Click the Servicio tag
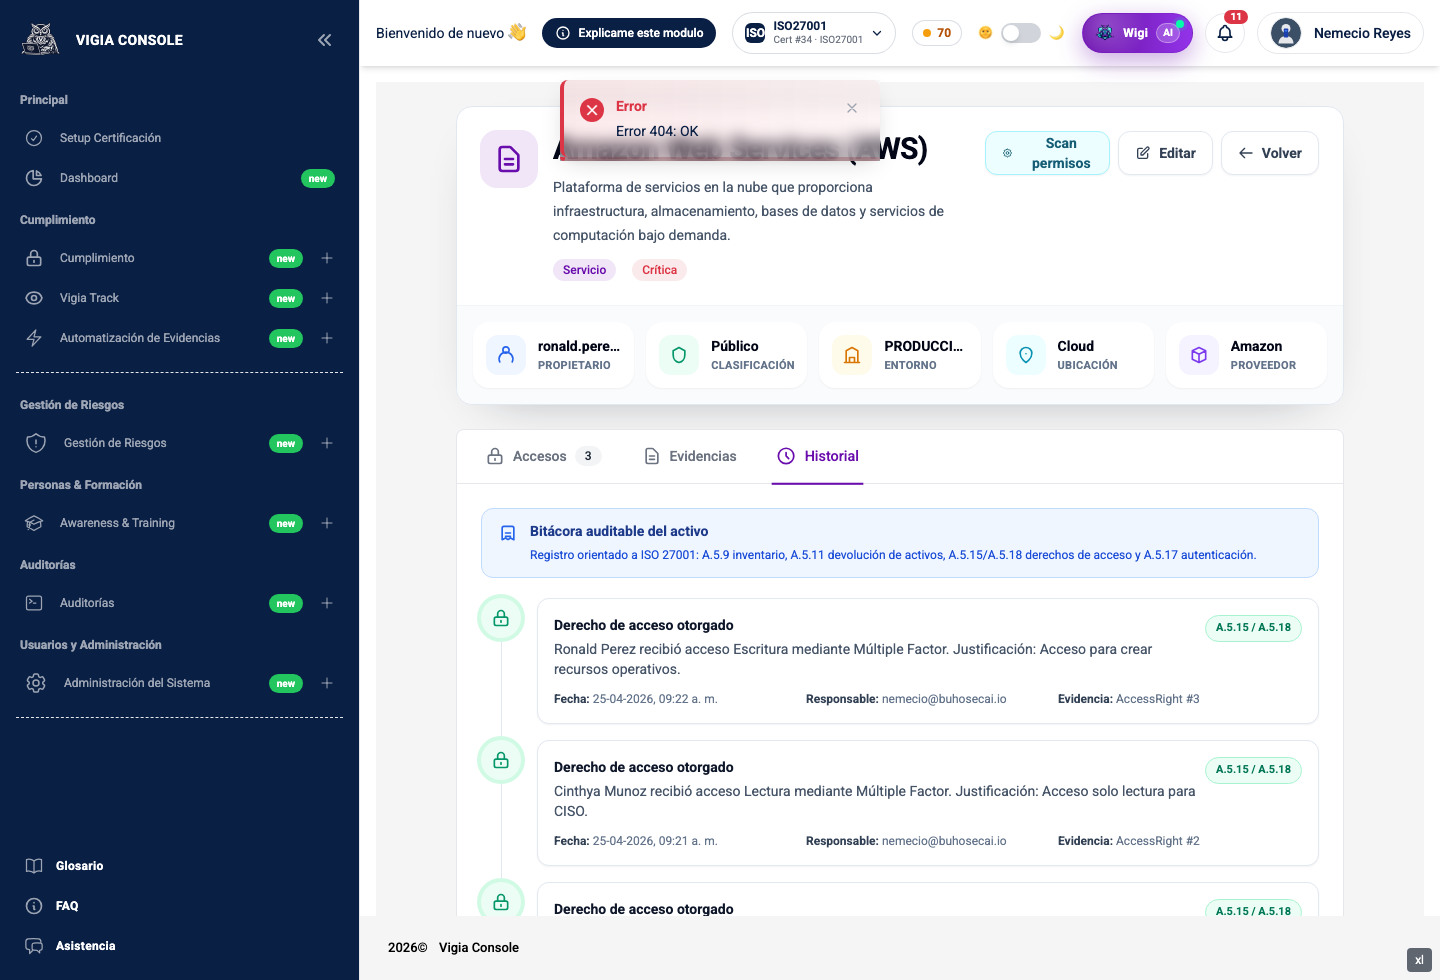Viewport: 1440px width, 980px height. (584, 270)
